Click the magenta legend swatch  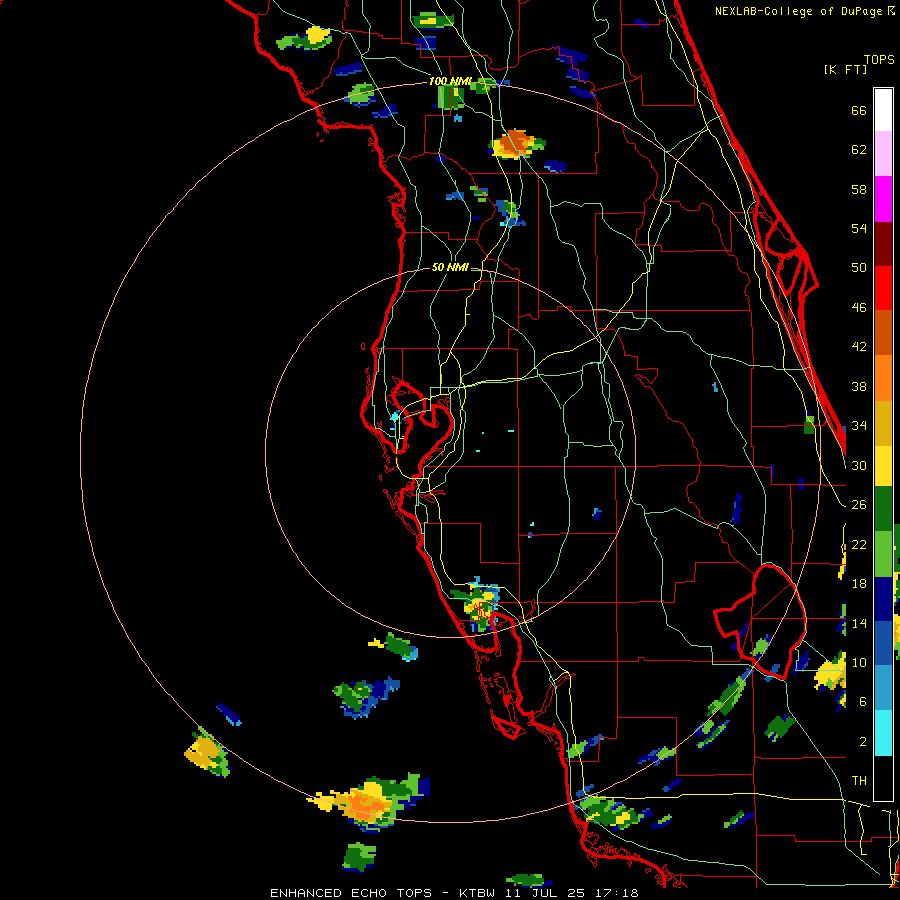883,199
